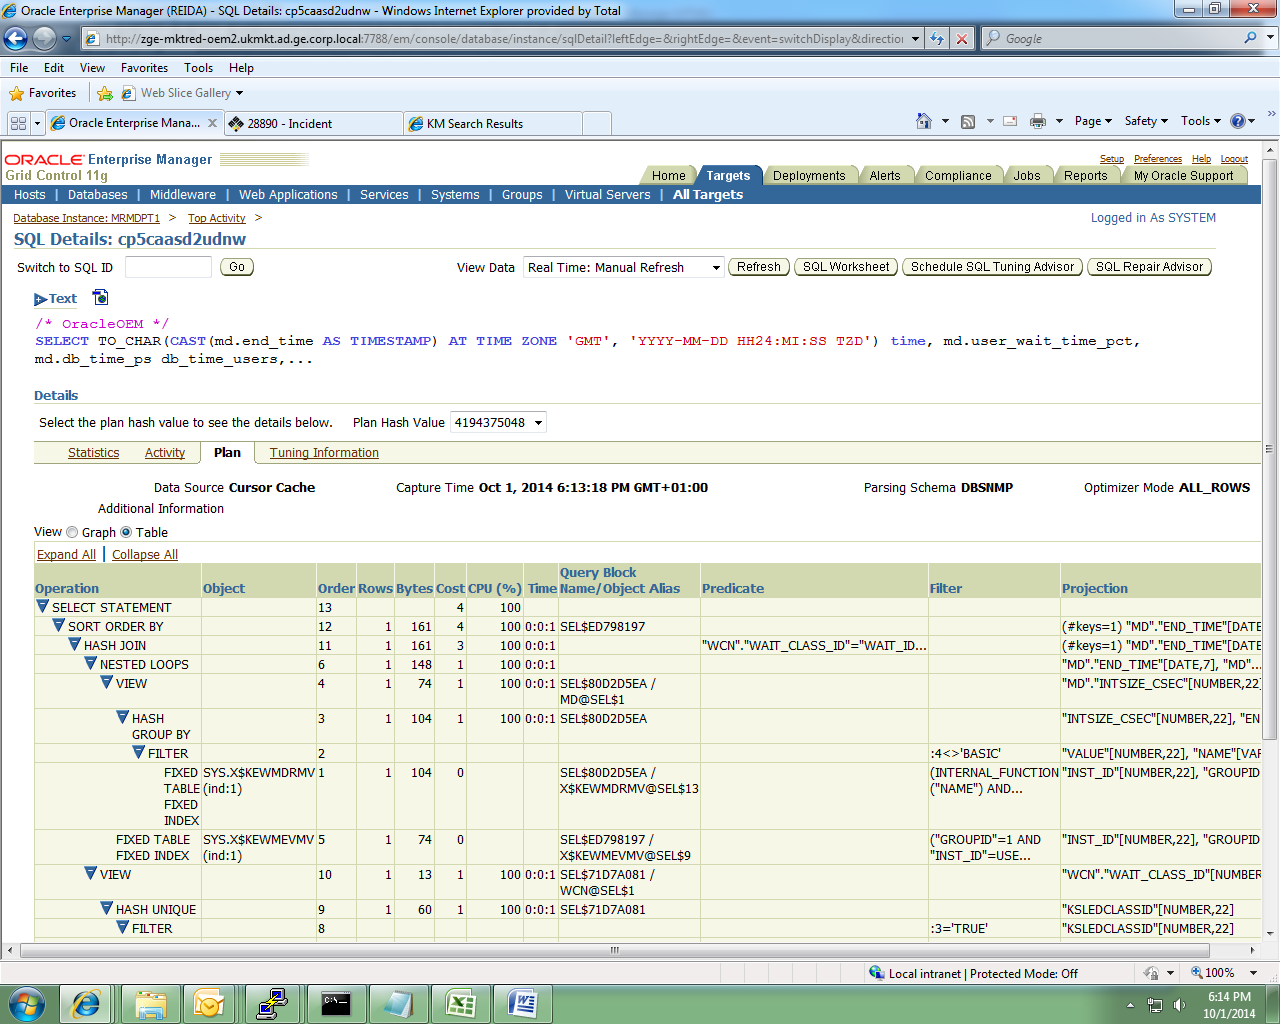Collapse the HASH JOIN row
The image size is (1280, 1024).
[x=74, y=644]
